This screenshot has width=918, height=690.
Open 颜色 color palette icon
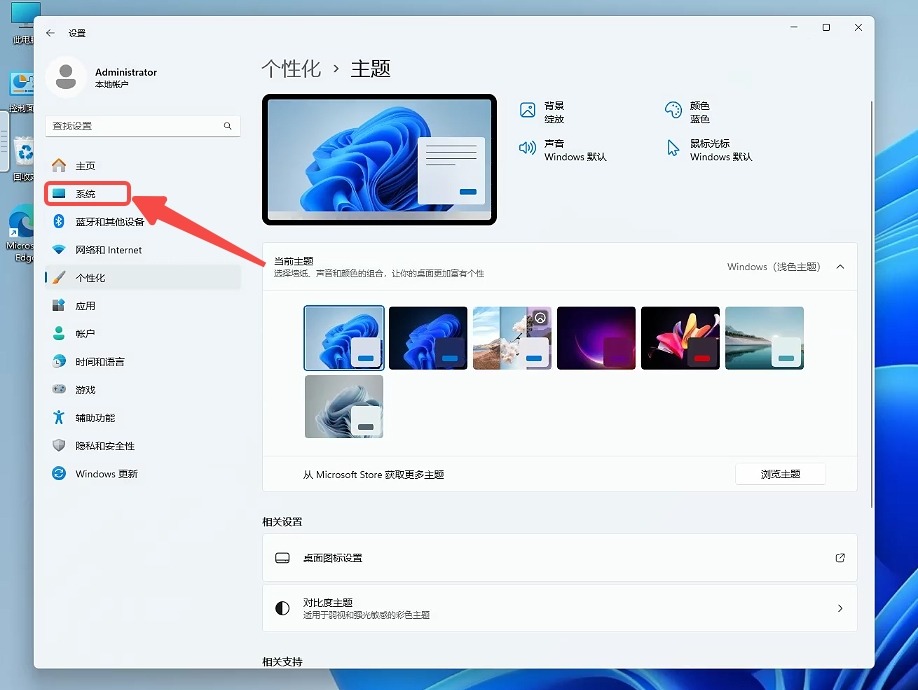673,111
